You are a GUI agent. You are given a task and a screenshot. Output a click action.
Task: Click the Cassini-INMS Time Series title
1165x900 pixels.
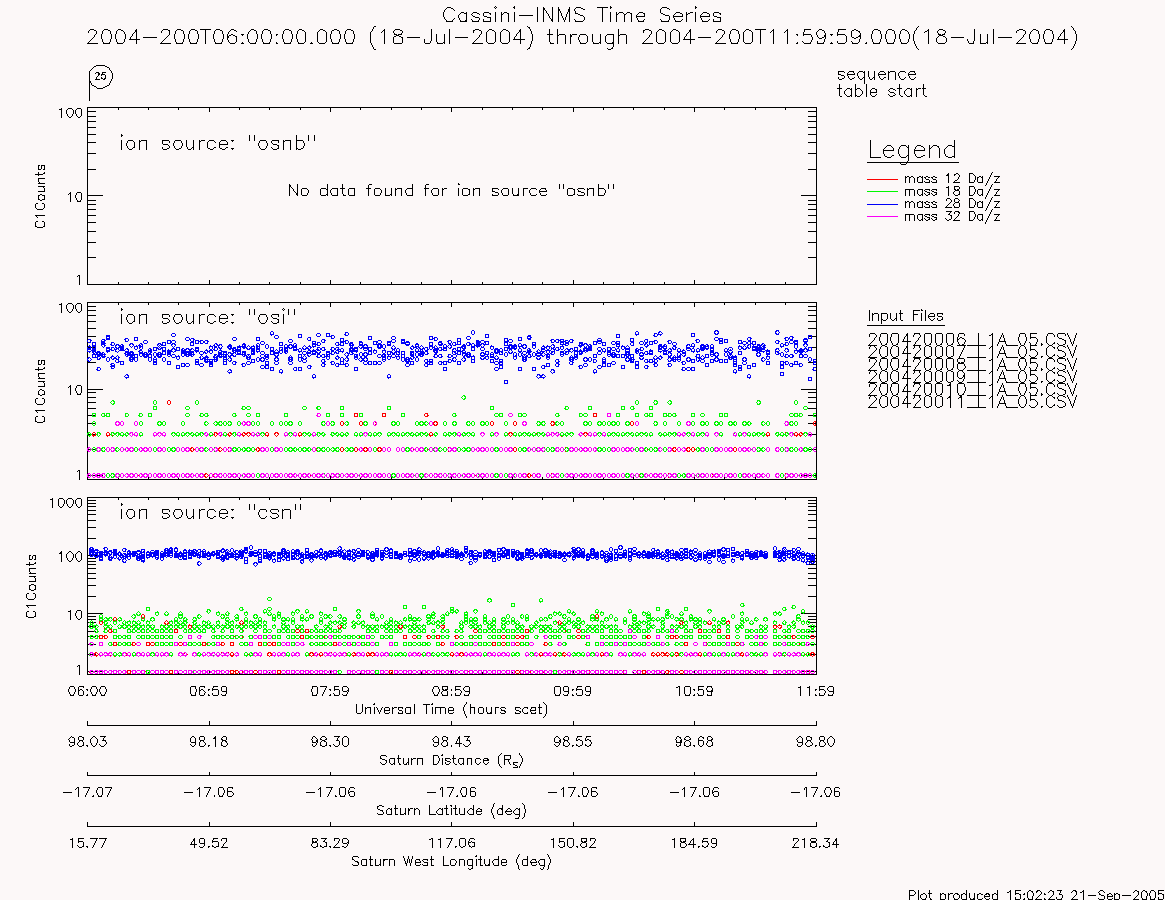(x=582, y=15)
